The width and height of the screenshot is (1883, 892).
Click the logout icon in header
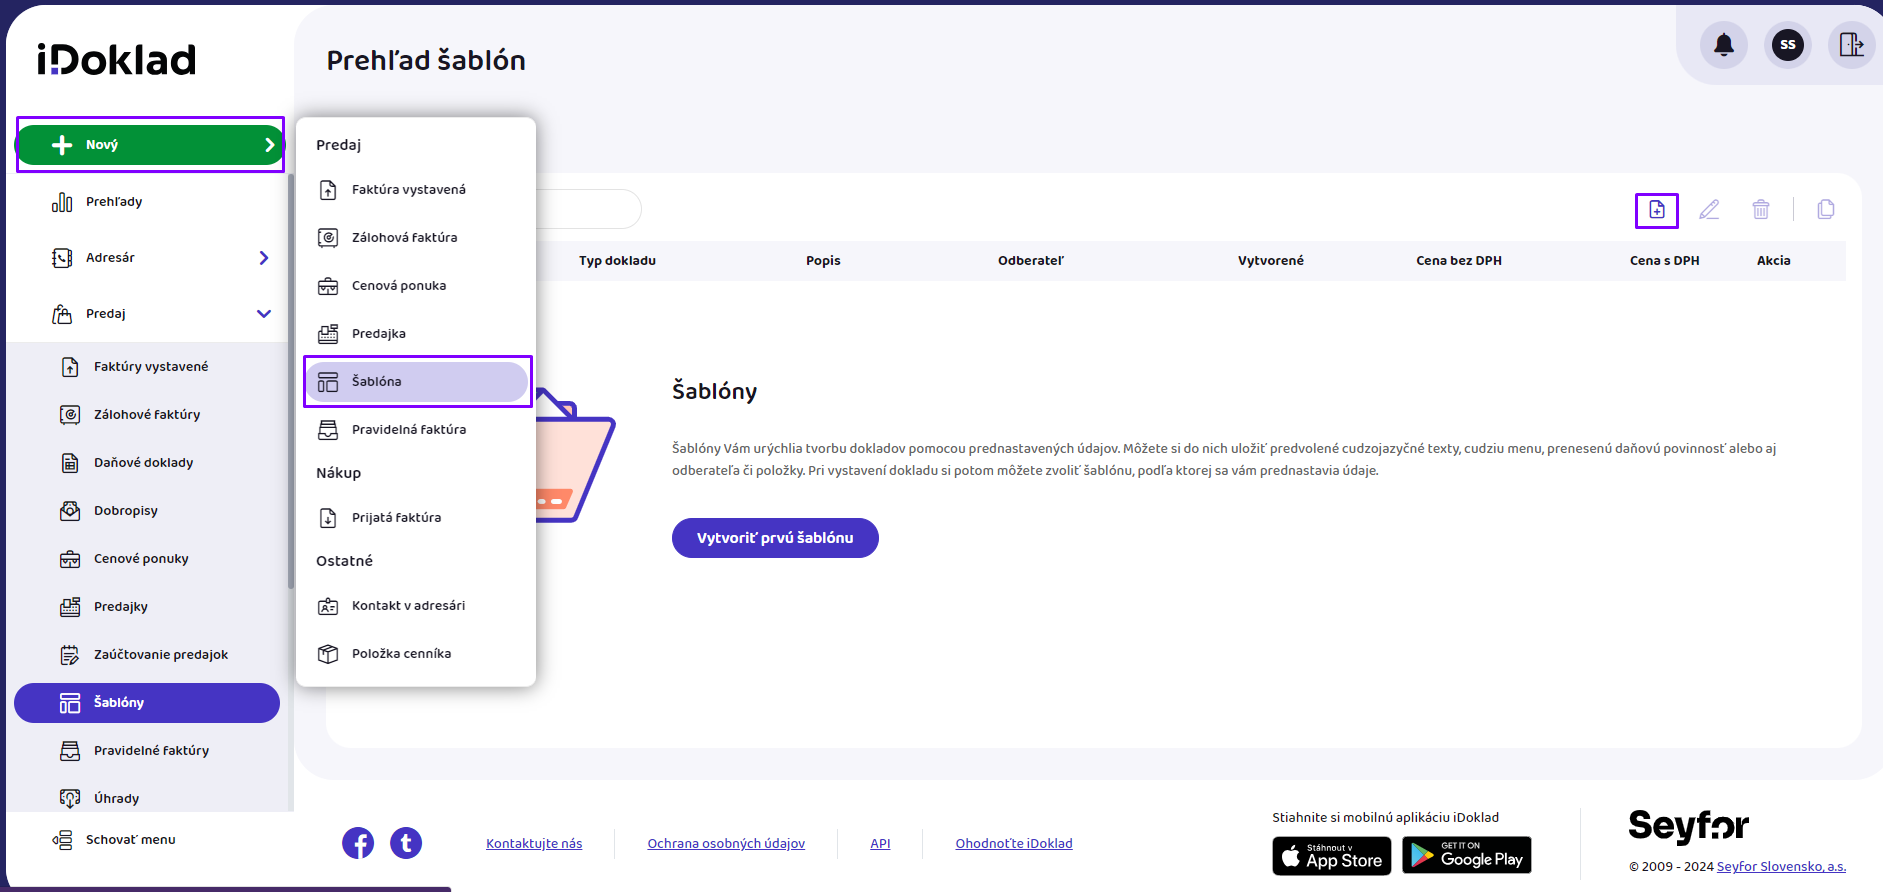(1851, 45)
